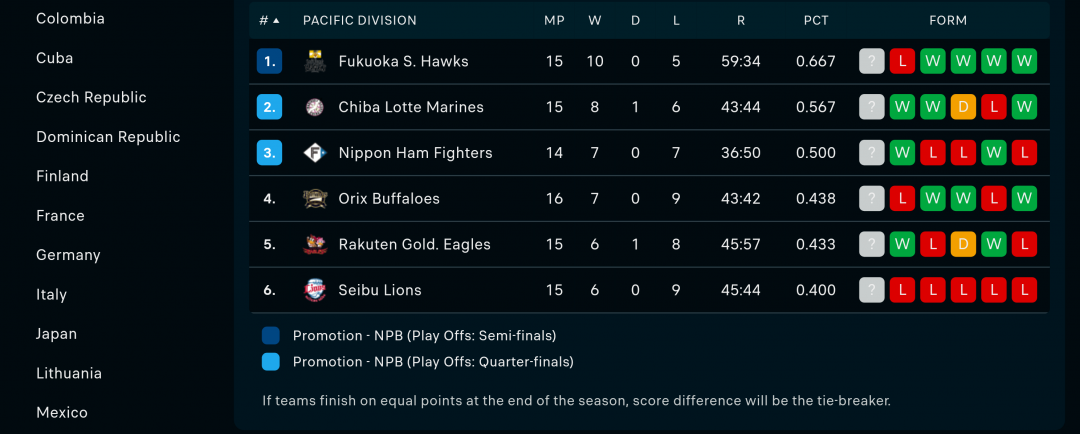Screen dimensions: 1080x434
Task: Click the Seibu Lions team logo
Action: click(315, 290)
